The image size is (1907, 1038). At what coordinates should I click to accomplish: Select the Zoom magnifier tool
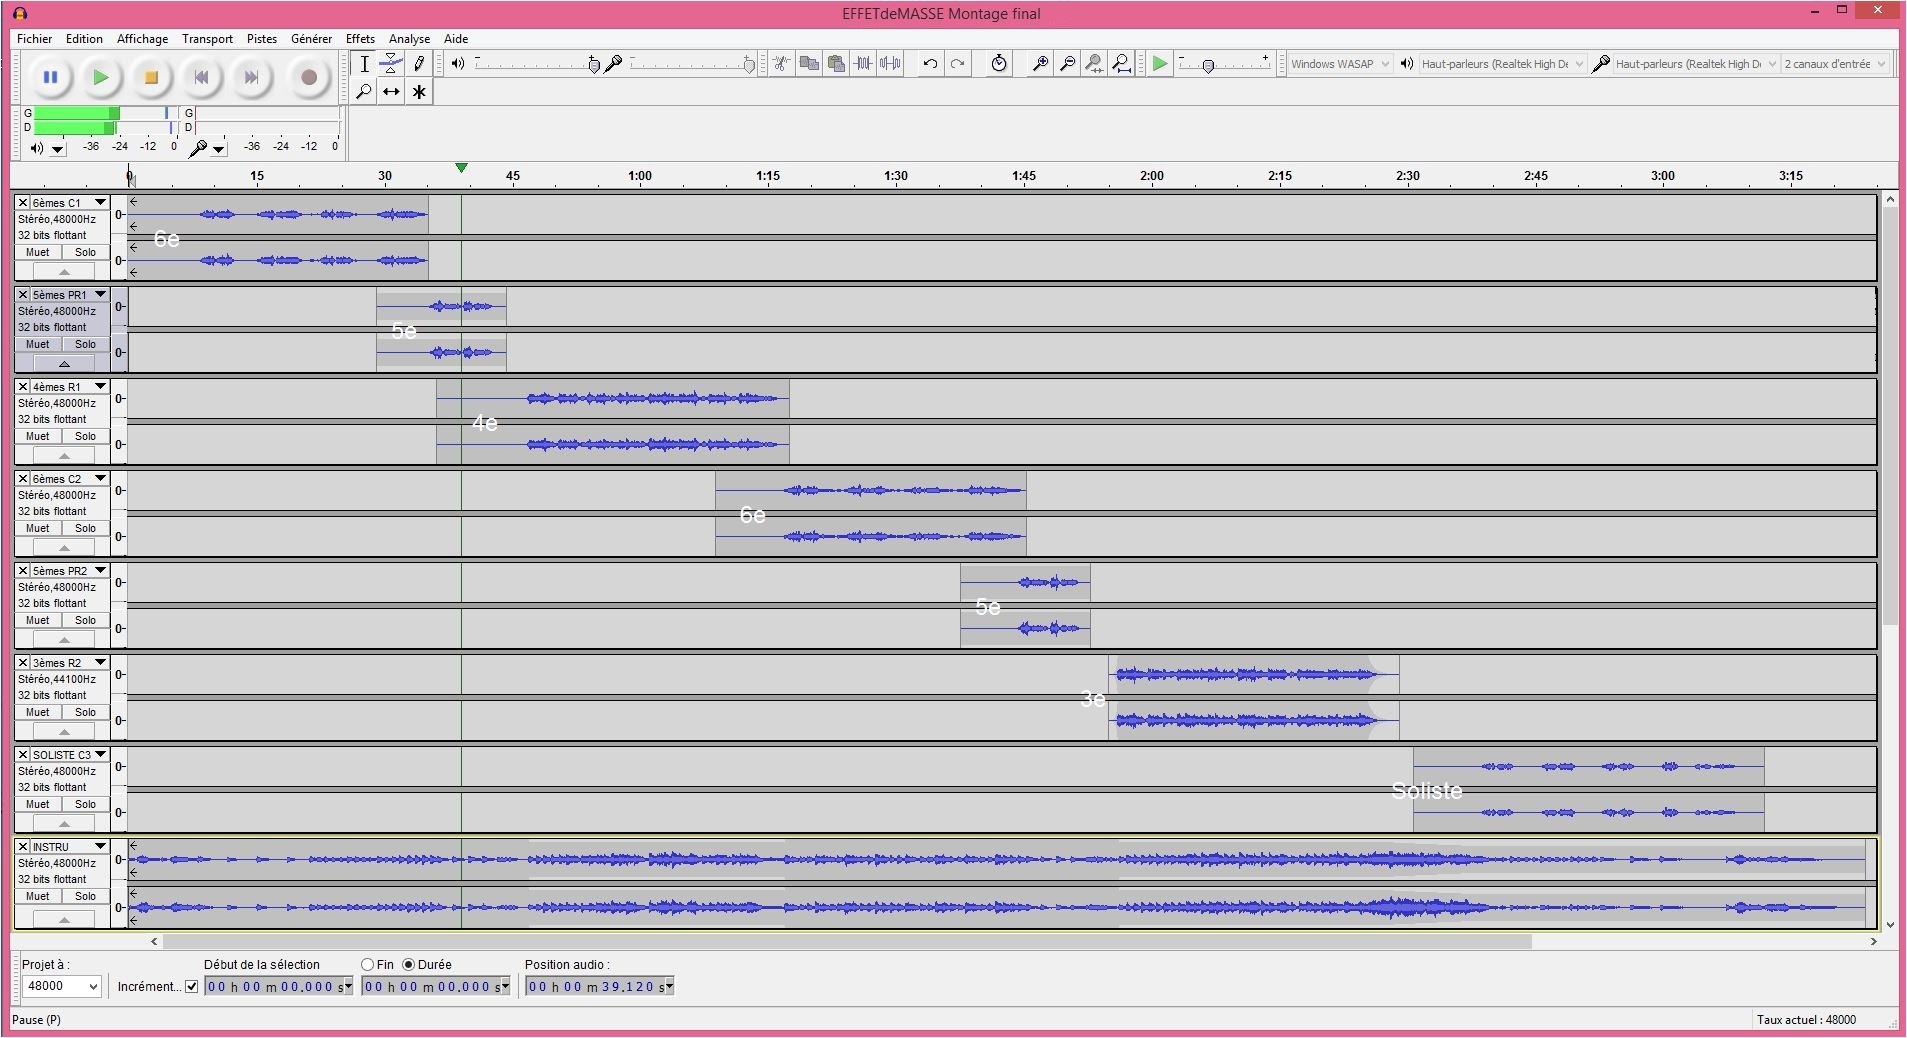(x=365, y=92)
